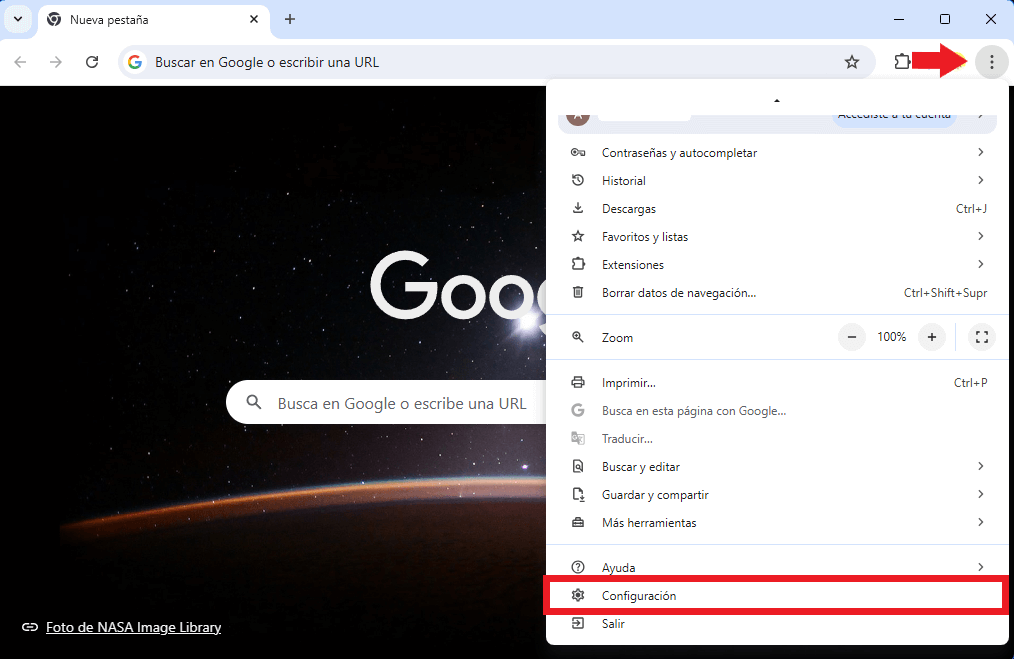This screenshot has width=1014, height=659.
Task: Click the G icon beside Busca en esta página
Action: tap(577, 410)
